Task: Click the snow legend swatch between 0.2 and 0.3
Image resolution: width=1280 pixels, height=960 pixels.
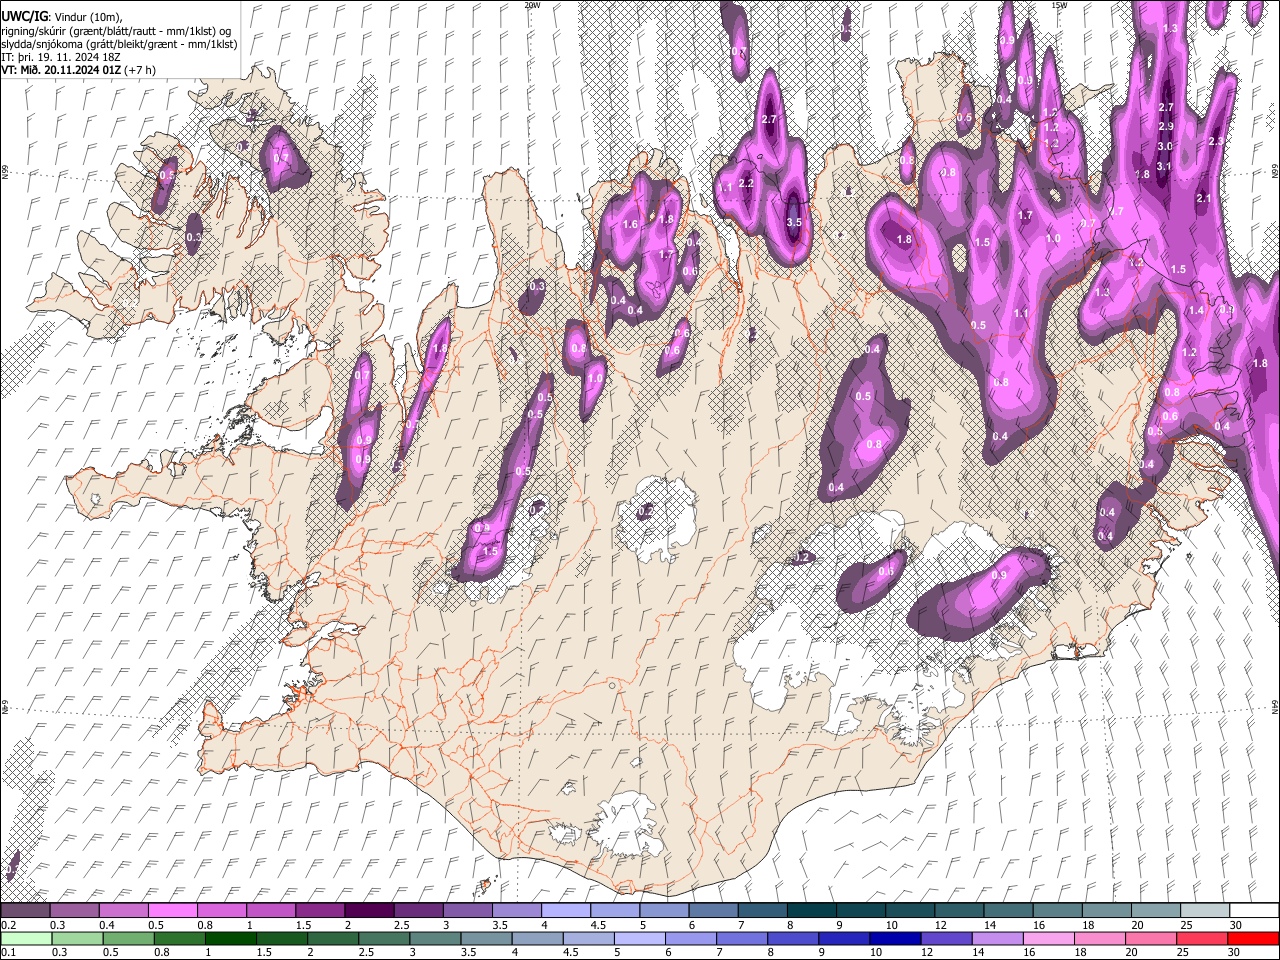Action: pyautogui.click(x=25, y=911)
